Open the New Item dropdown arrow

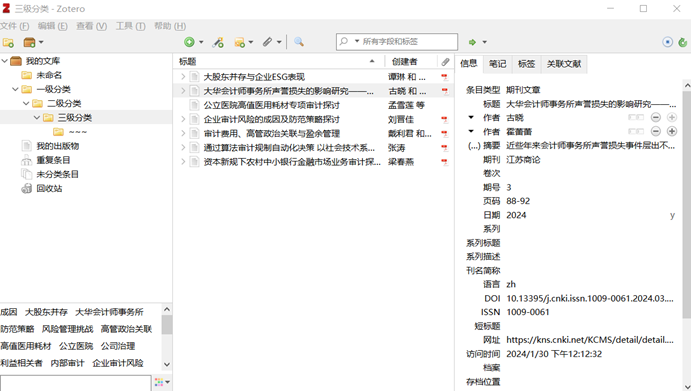click(x=201, y=42)
